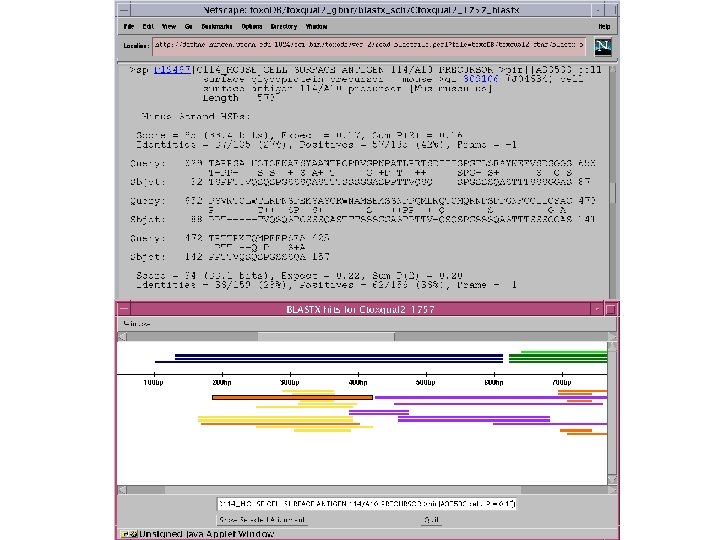720x540 pixels.
Task: Click upper scrollbar left arrow in applet
Action: [122, 337]
